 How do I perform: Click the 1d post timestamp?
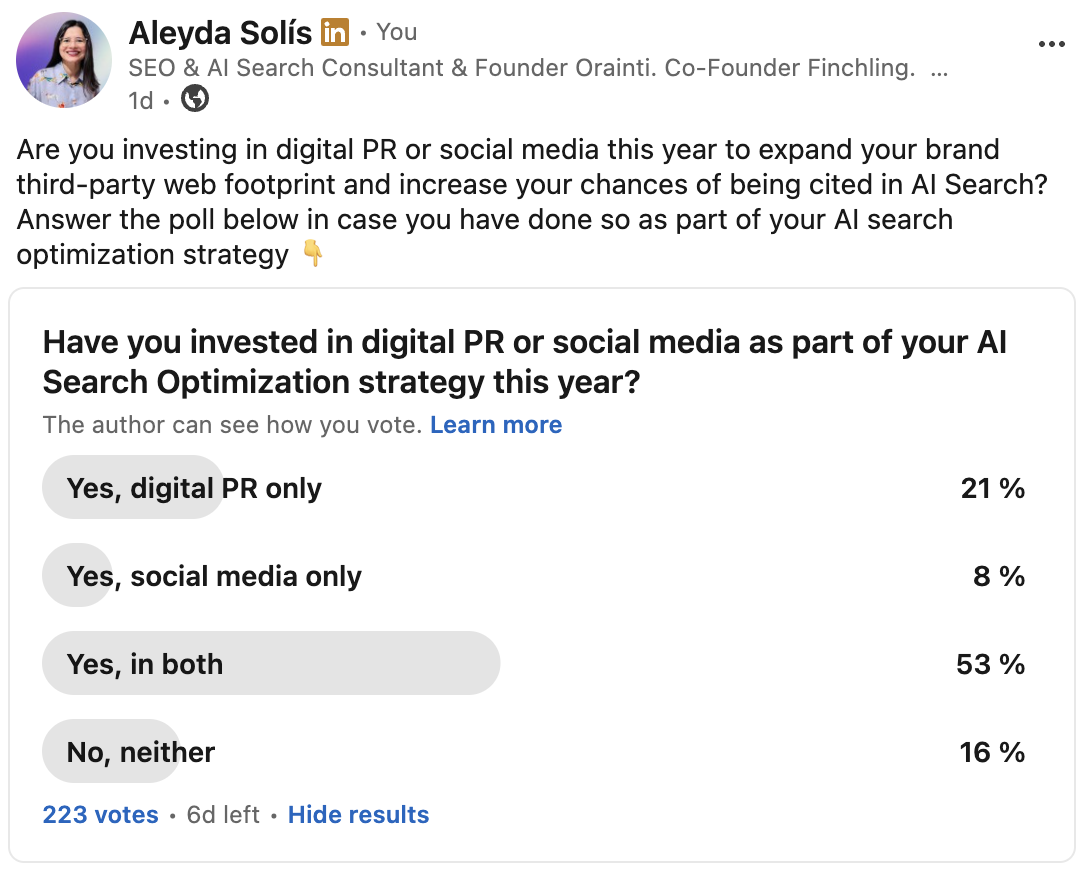click(x=140, y=101)
